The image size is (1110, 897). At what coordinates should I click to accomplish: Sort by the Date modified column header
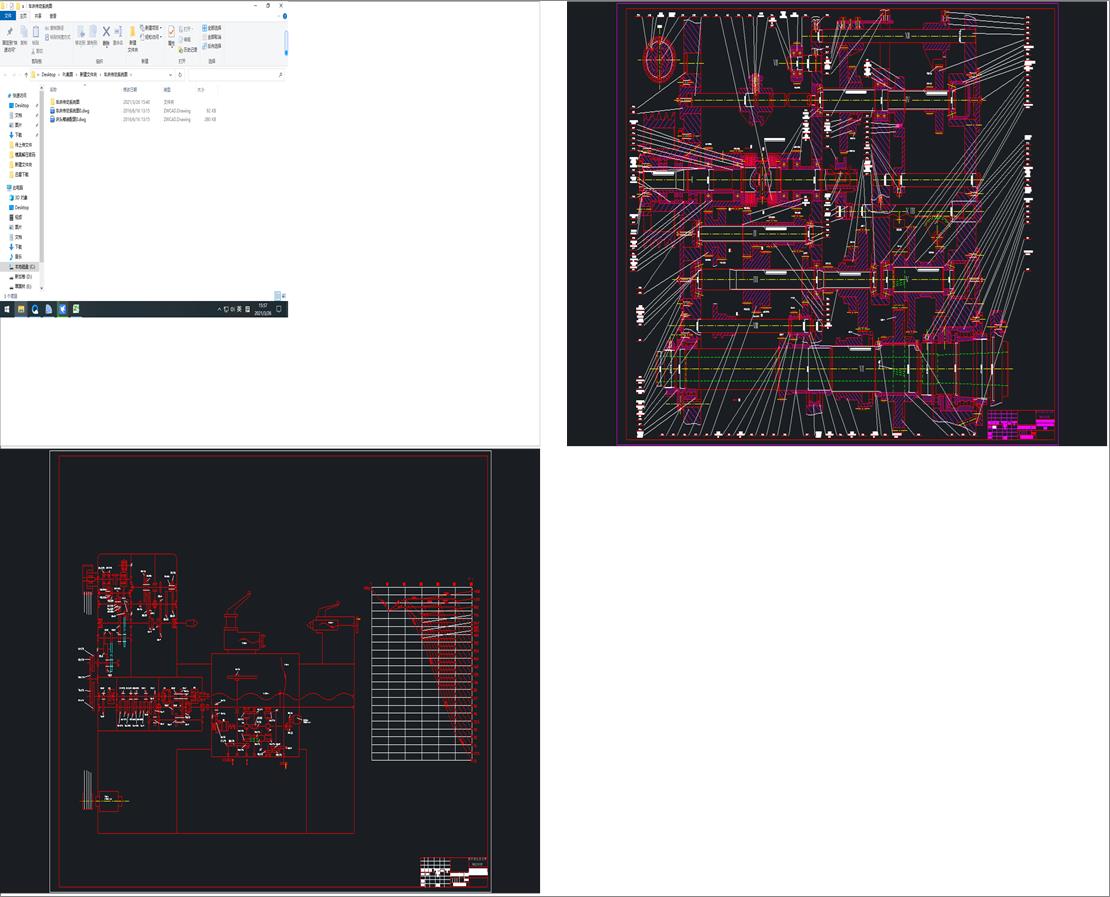[x=130, y=90]
